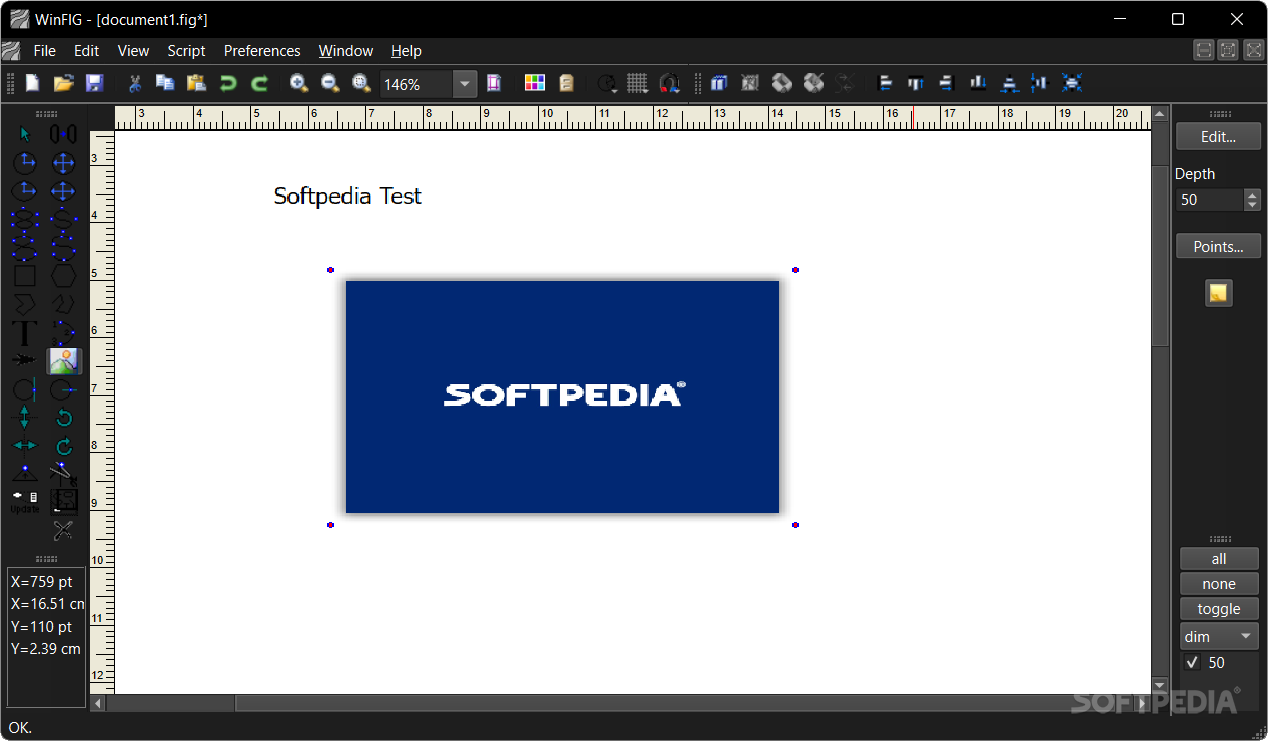Click the Depth value field showing 50
Screen dimensions: 1268x741
1209,199
